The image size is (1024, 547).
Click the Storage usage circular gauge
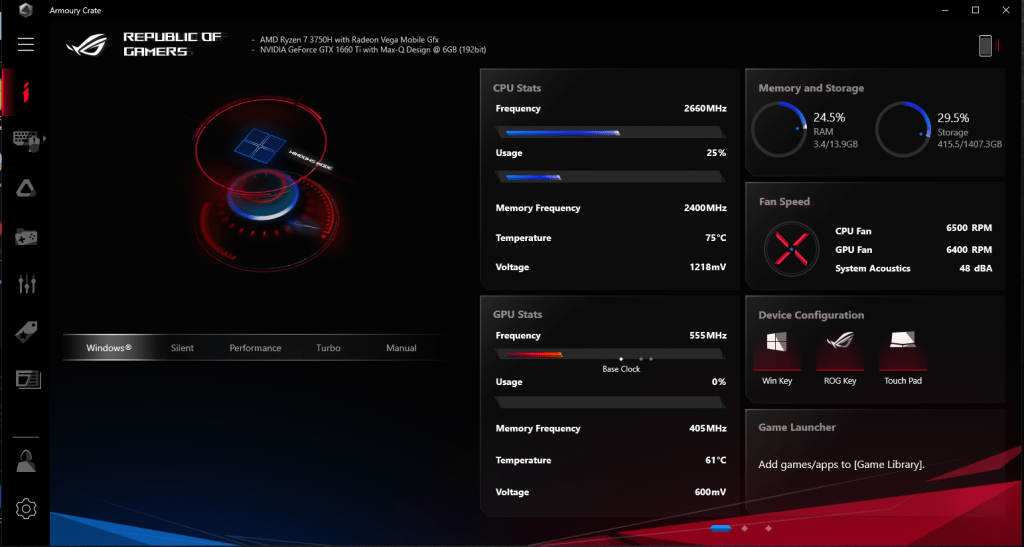pos(903,129)
